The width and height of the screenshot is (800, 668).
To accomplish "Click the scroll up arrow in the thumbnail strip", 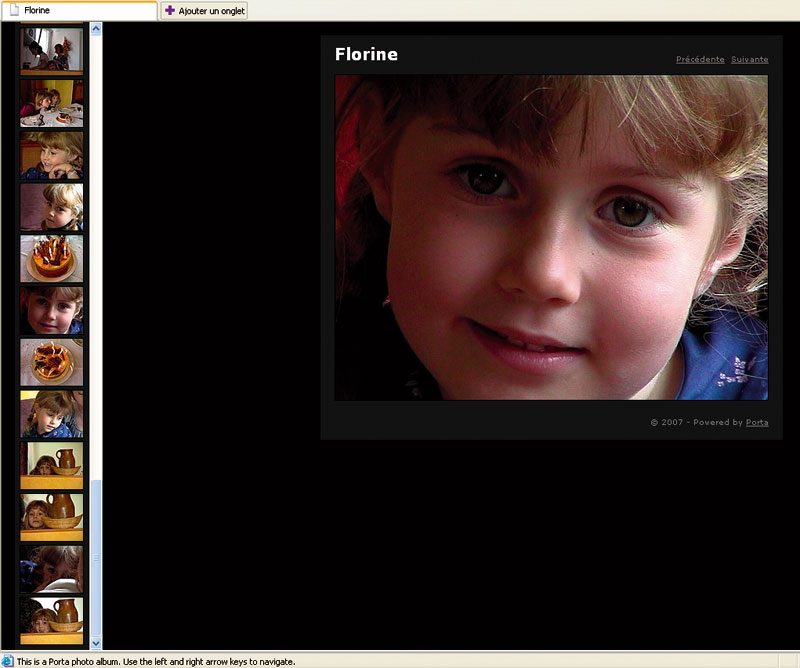I will click(95, 29).
